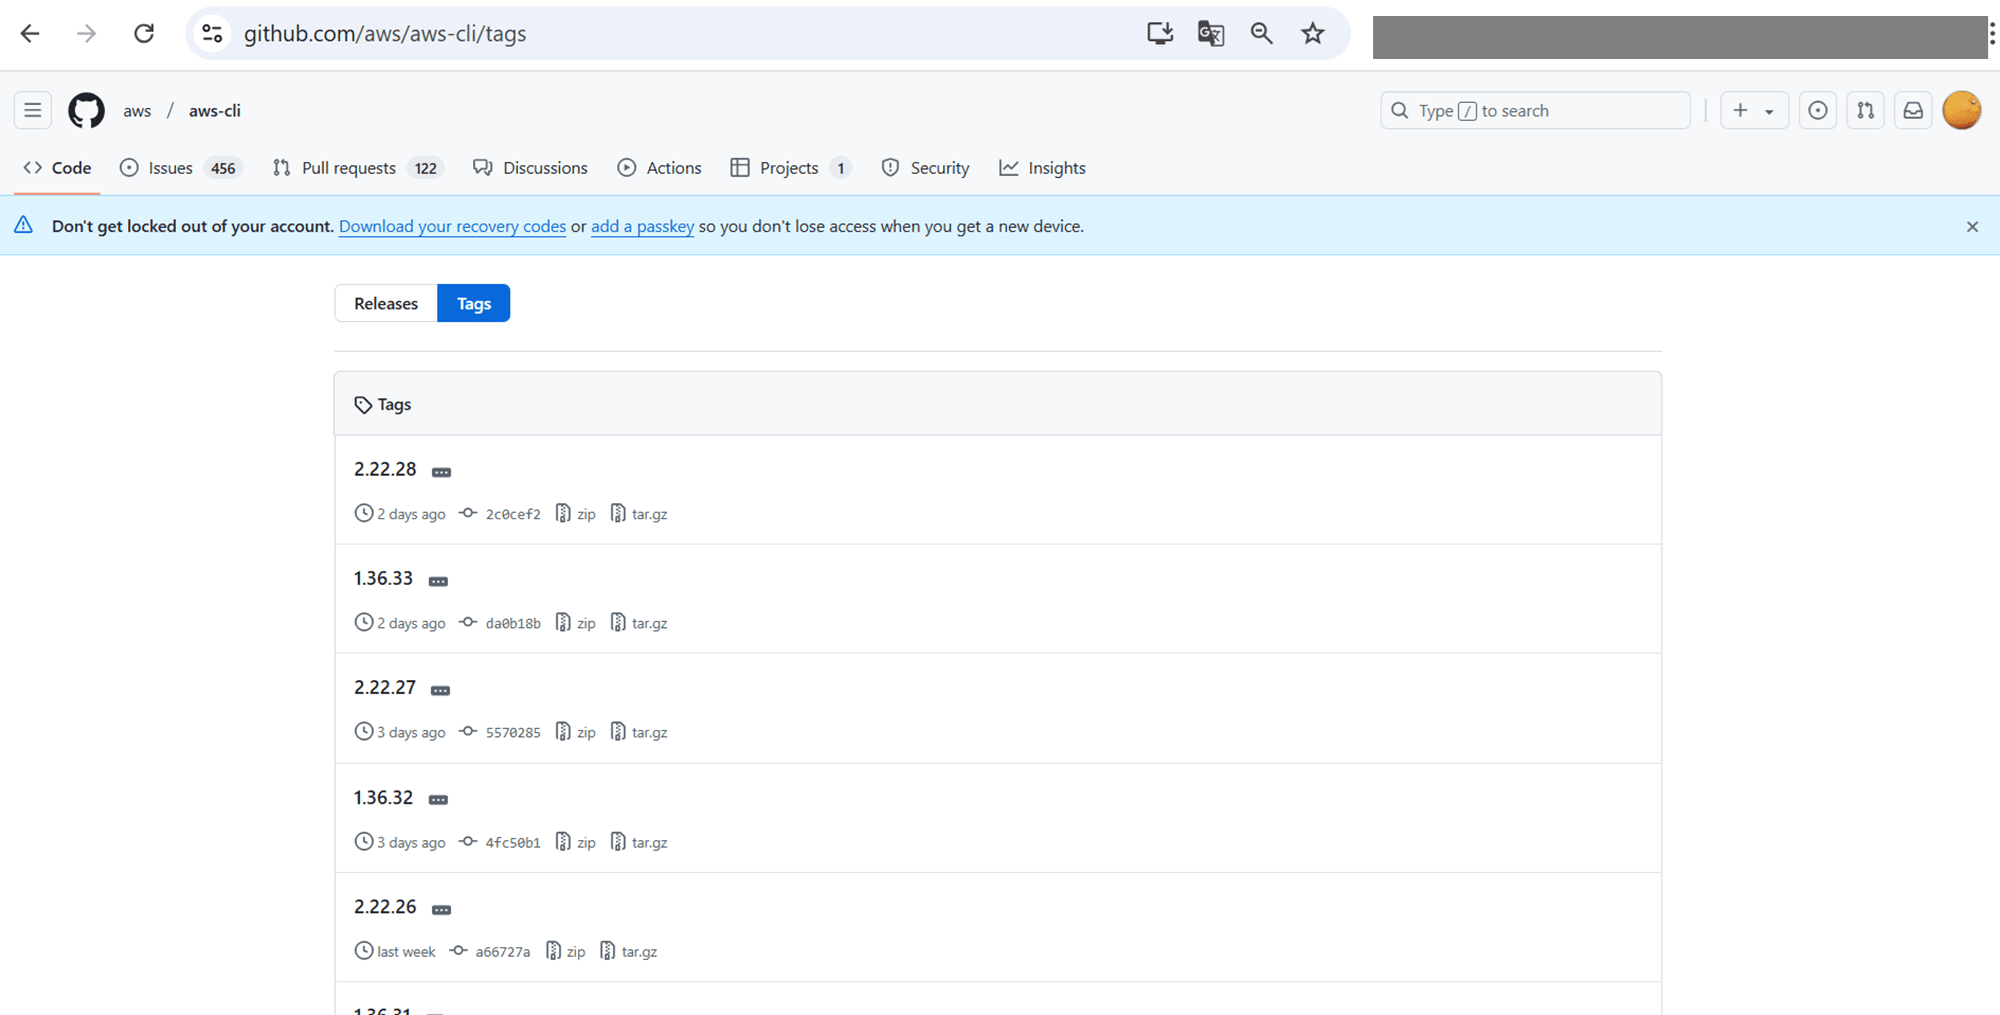Switch to the Code tab
The height and width of the screenshot is (1015, 2000).
pyautogui.click(x=57, y=168)
